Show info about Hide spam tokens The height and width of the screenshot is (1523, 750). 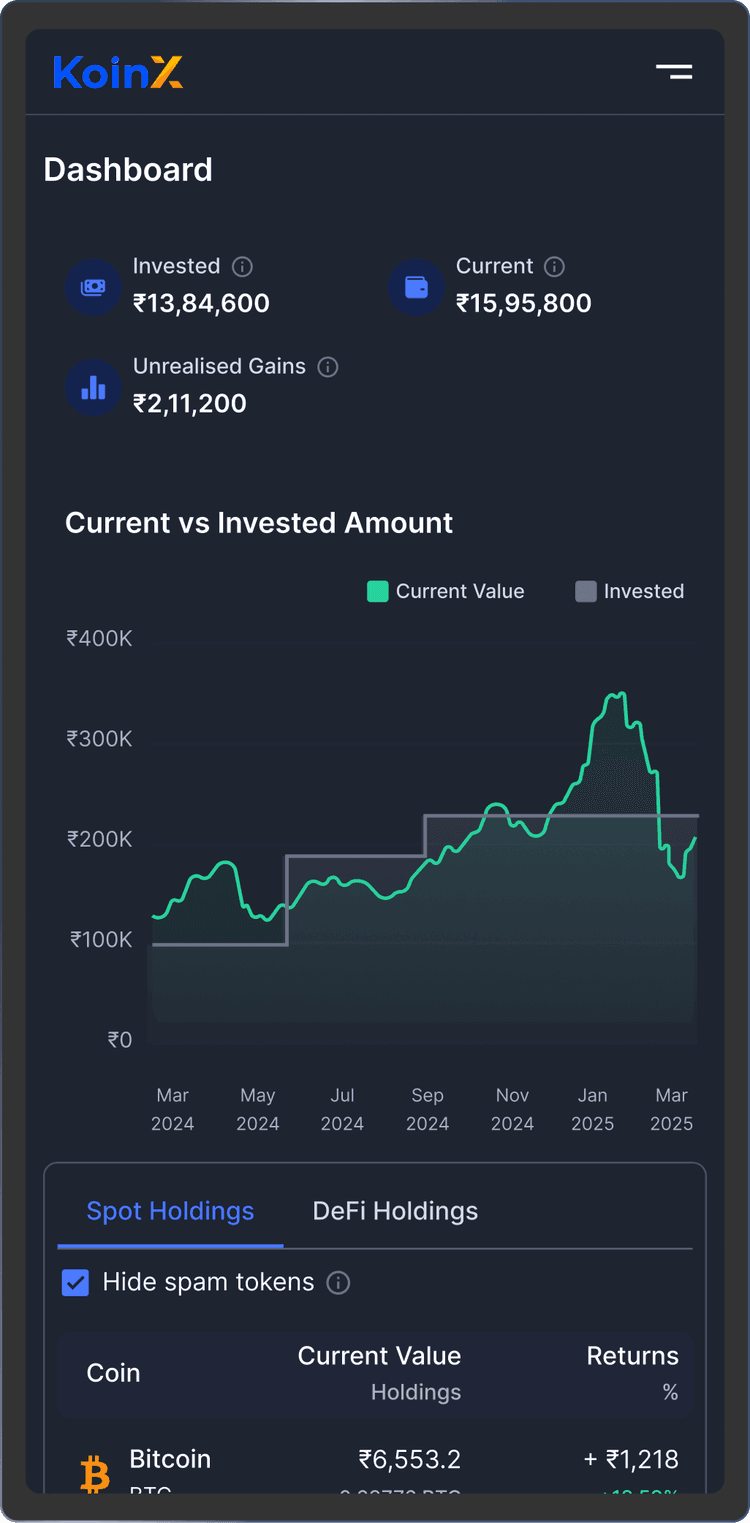pos(339,1283)
